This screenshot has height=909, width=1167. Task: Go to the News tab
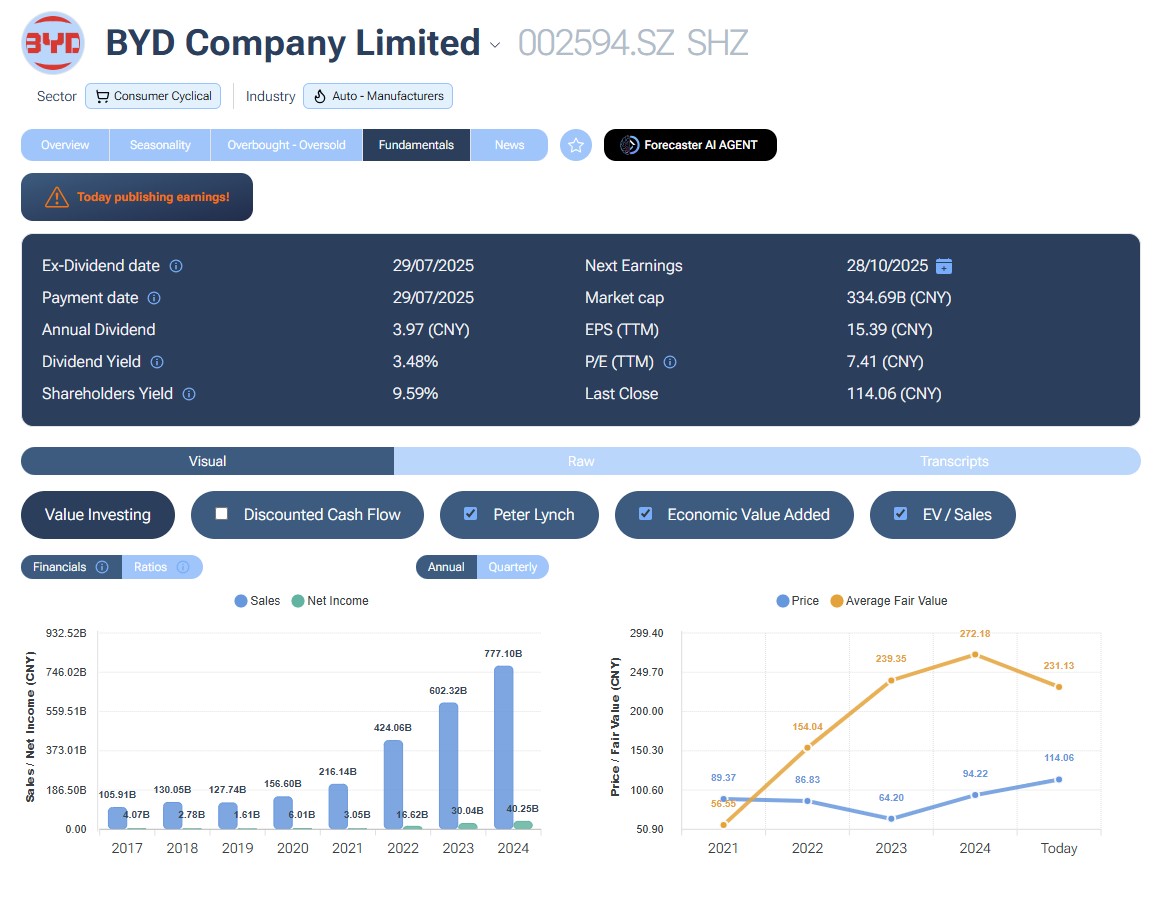(509, 145)
